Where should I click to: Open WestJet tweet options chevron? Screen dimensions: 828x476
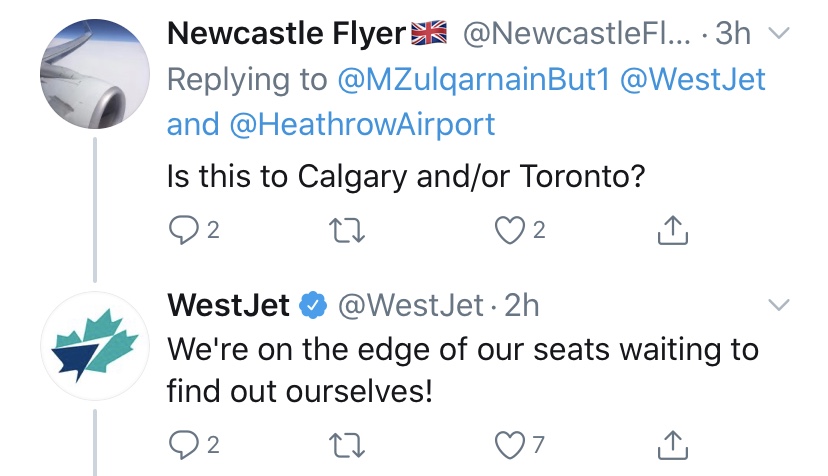pyautogui.click(x=777, y=304)
